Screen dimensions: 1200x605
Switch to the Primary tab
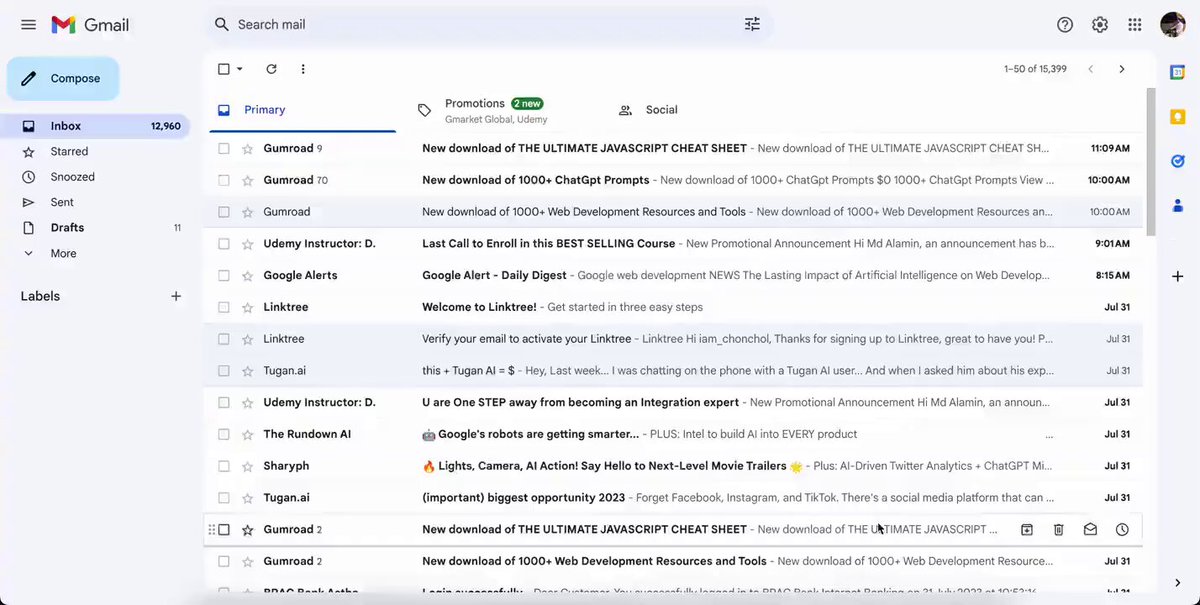(x=303, y=110)
